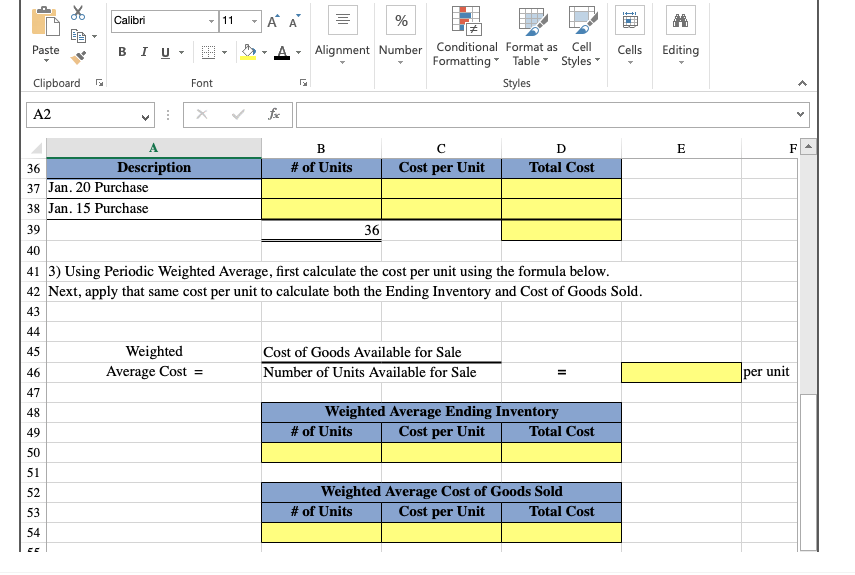Click Cost of Goods Available for Sale
Screen dimensions: 855x575
[x=362, y=353]
